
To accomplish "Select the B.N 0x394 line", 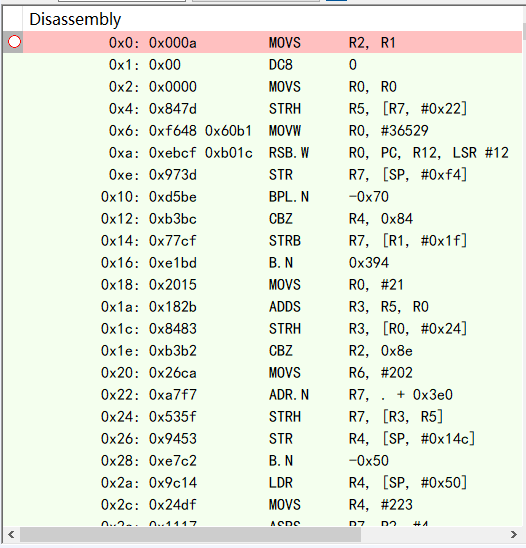I will click(272, 263).
